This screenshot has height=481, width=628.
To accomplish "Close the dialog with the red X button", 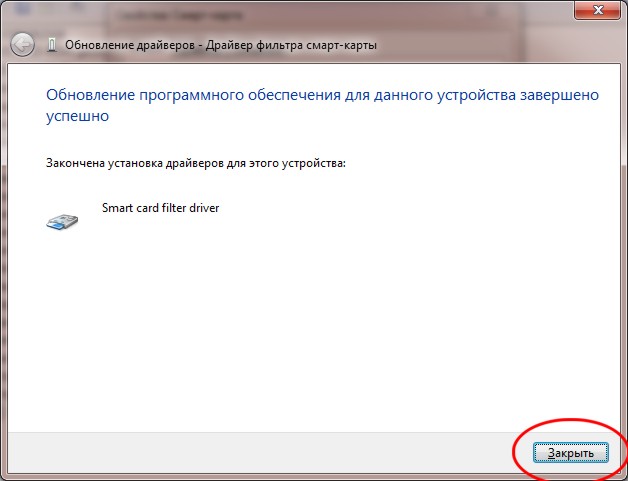I will click(597, 10).
